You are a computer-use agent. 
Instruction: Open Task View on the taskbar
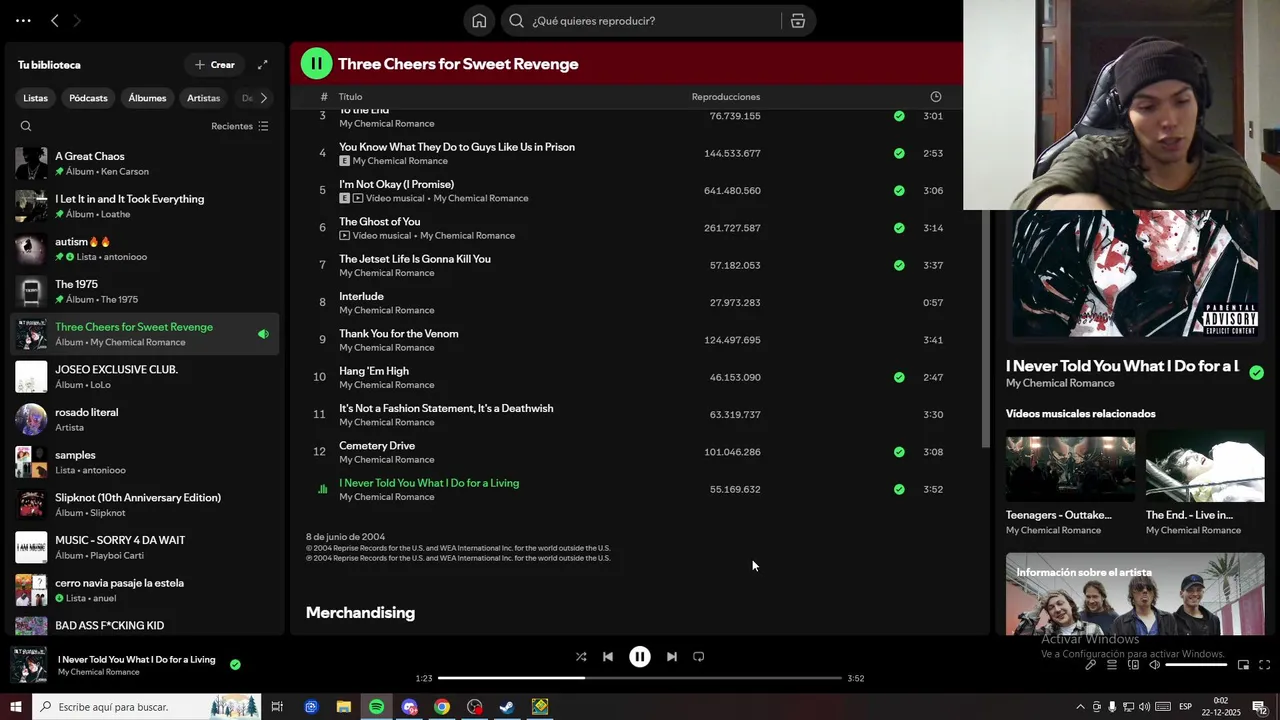tap(278, 707)
